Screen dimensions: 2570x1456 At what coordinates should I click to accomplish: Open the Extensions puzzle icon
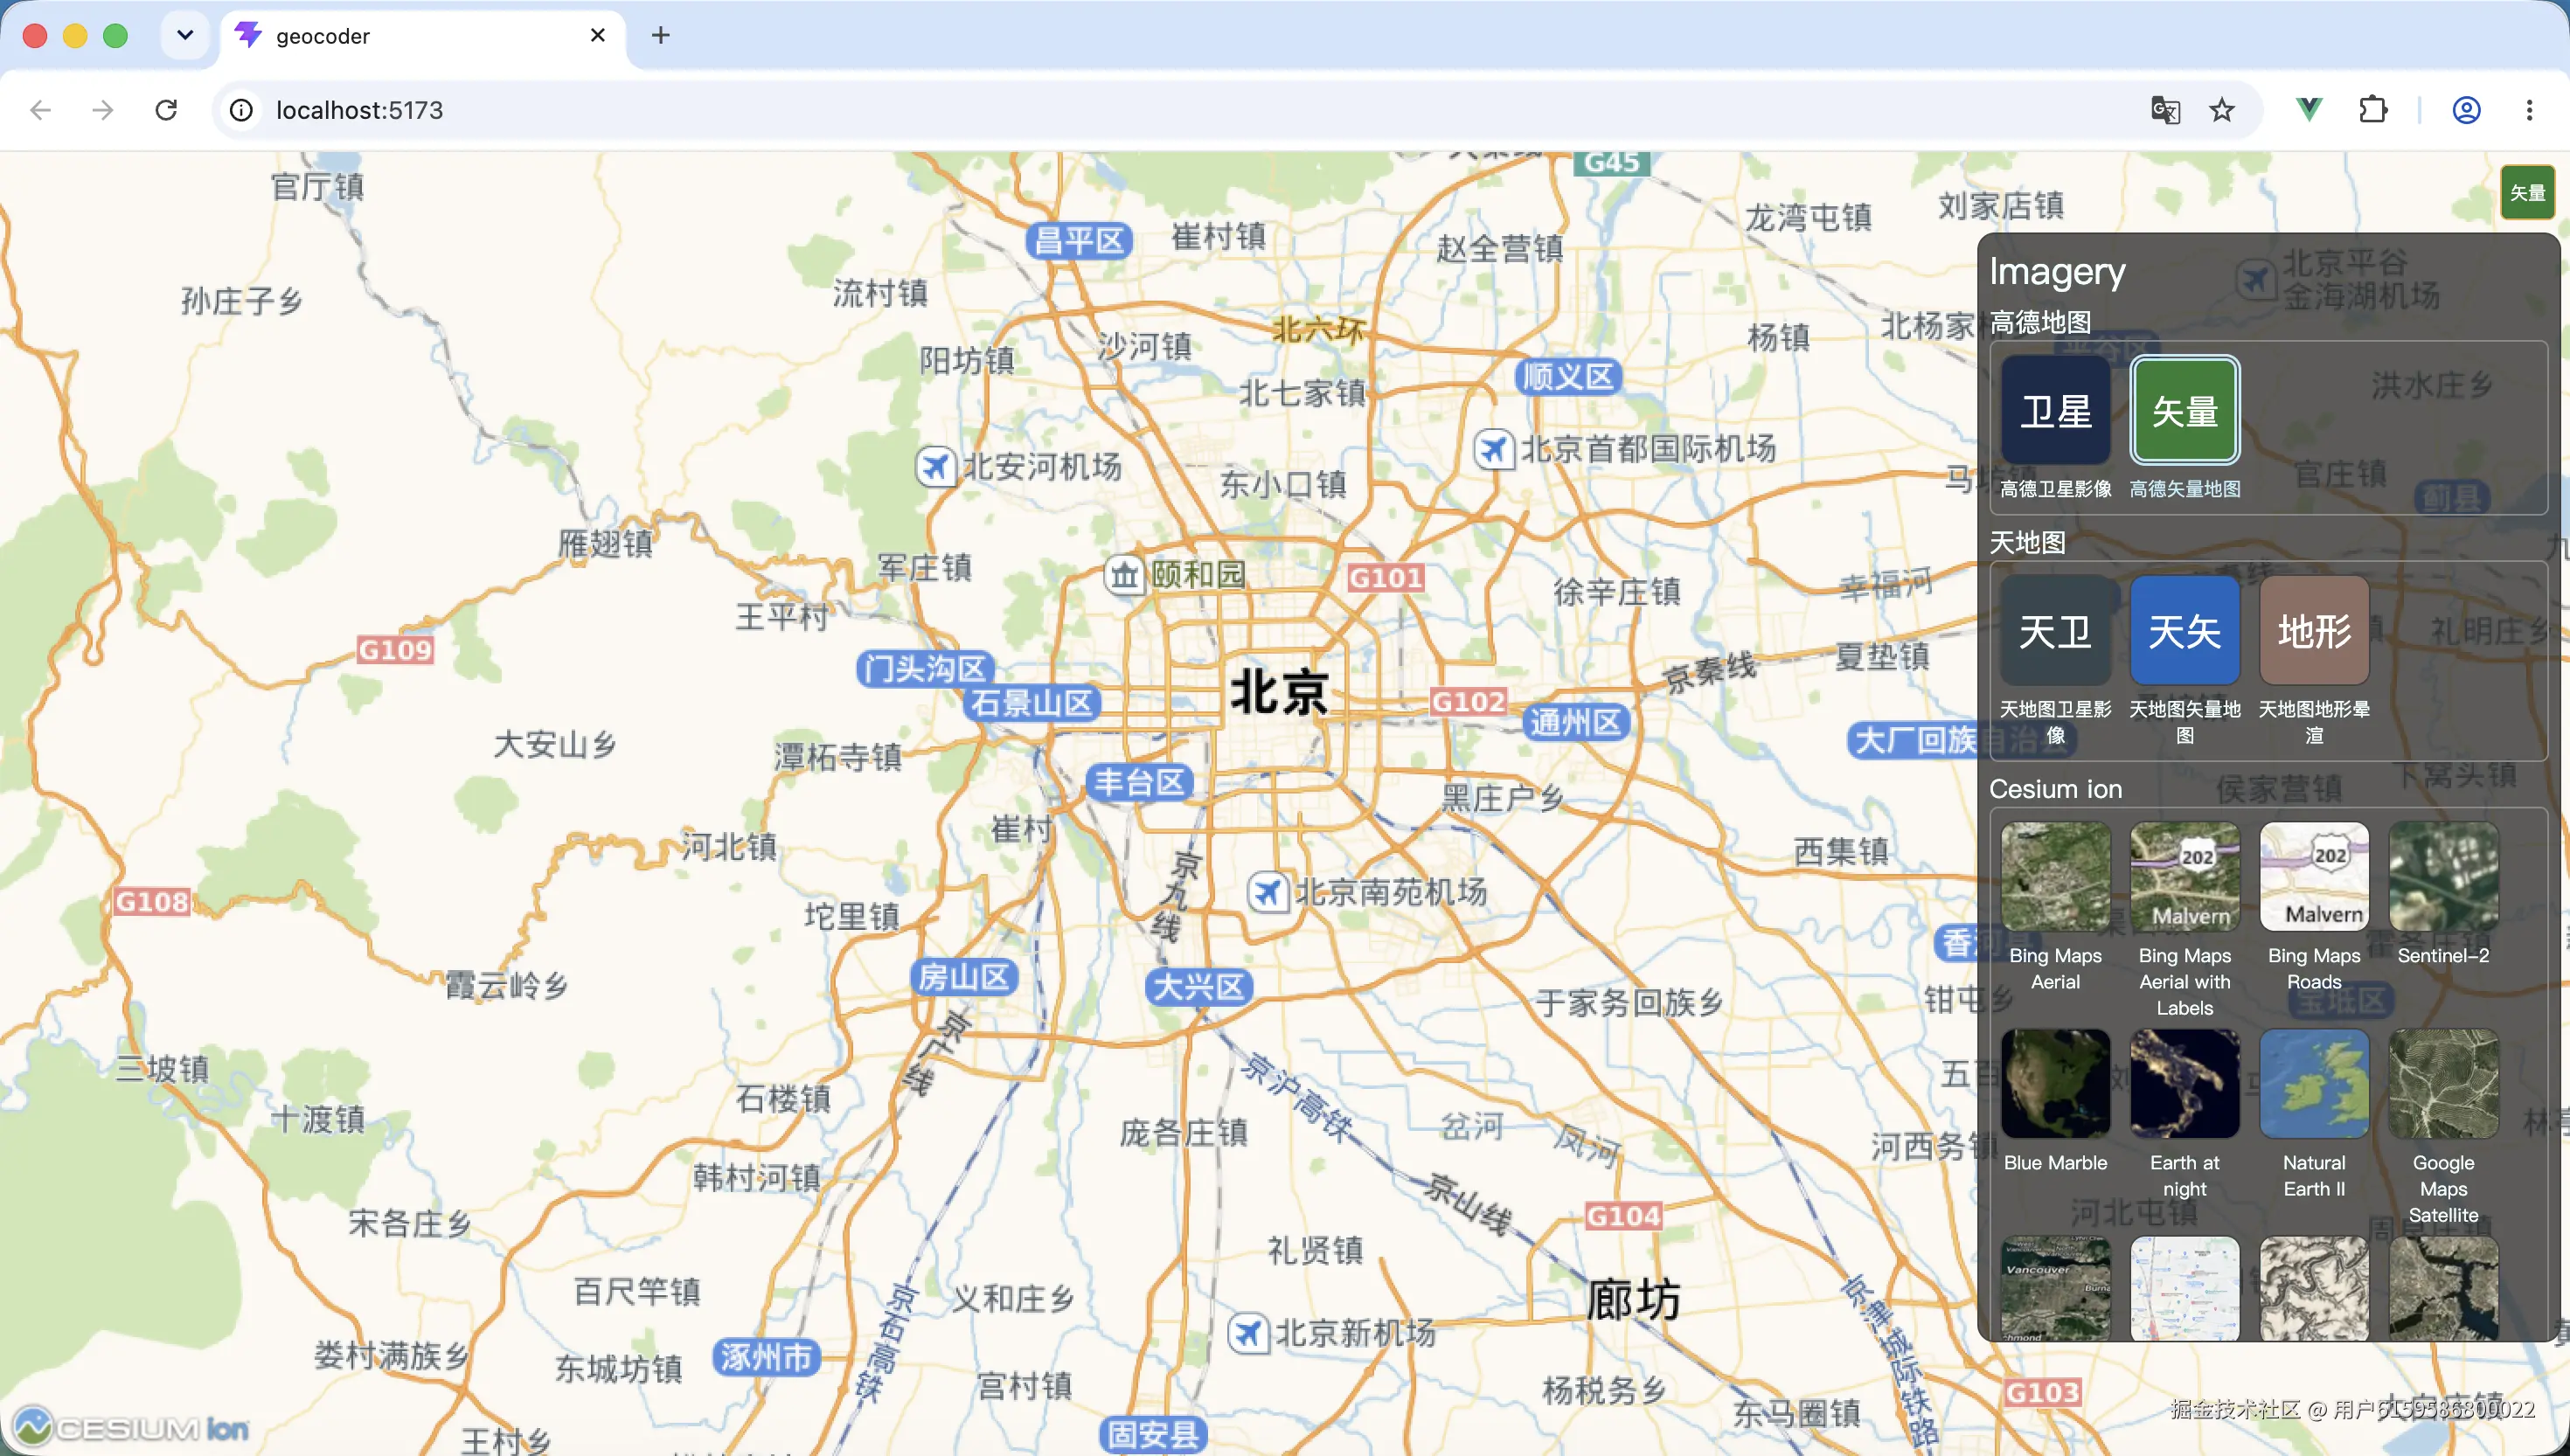pyautogui.click(x=2373, y=110)
